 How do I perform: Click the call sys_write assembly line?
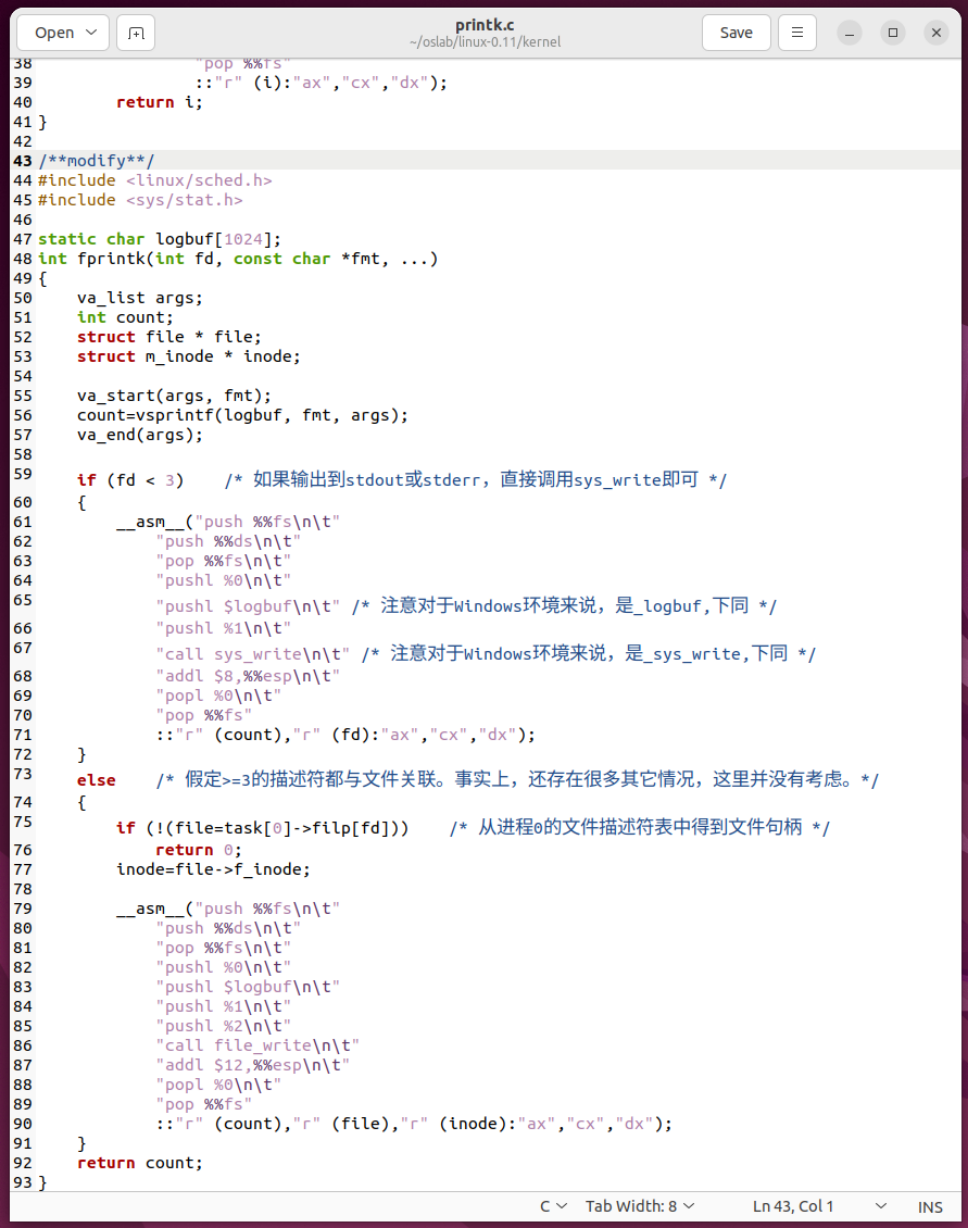click(x=253, y=654)
